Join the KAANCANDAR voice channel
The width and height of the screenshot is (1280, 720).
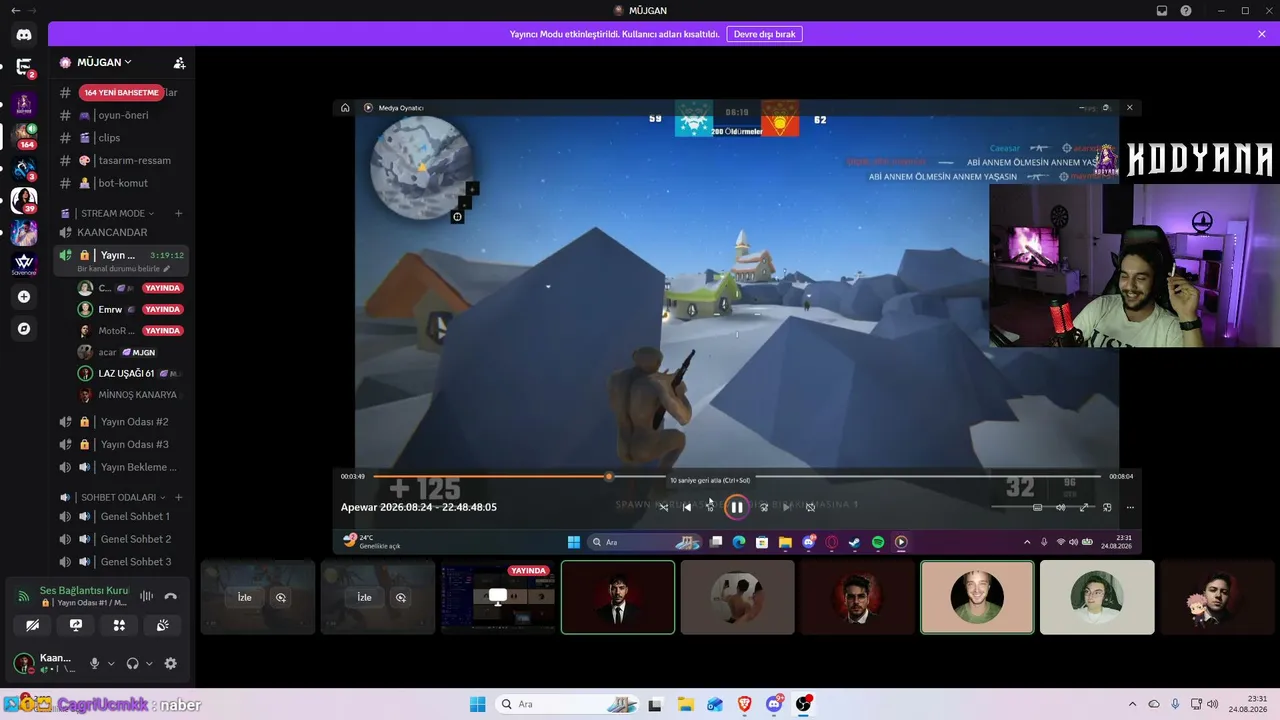tap(120, 232)
